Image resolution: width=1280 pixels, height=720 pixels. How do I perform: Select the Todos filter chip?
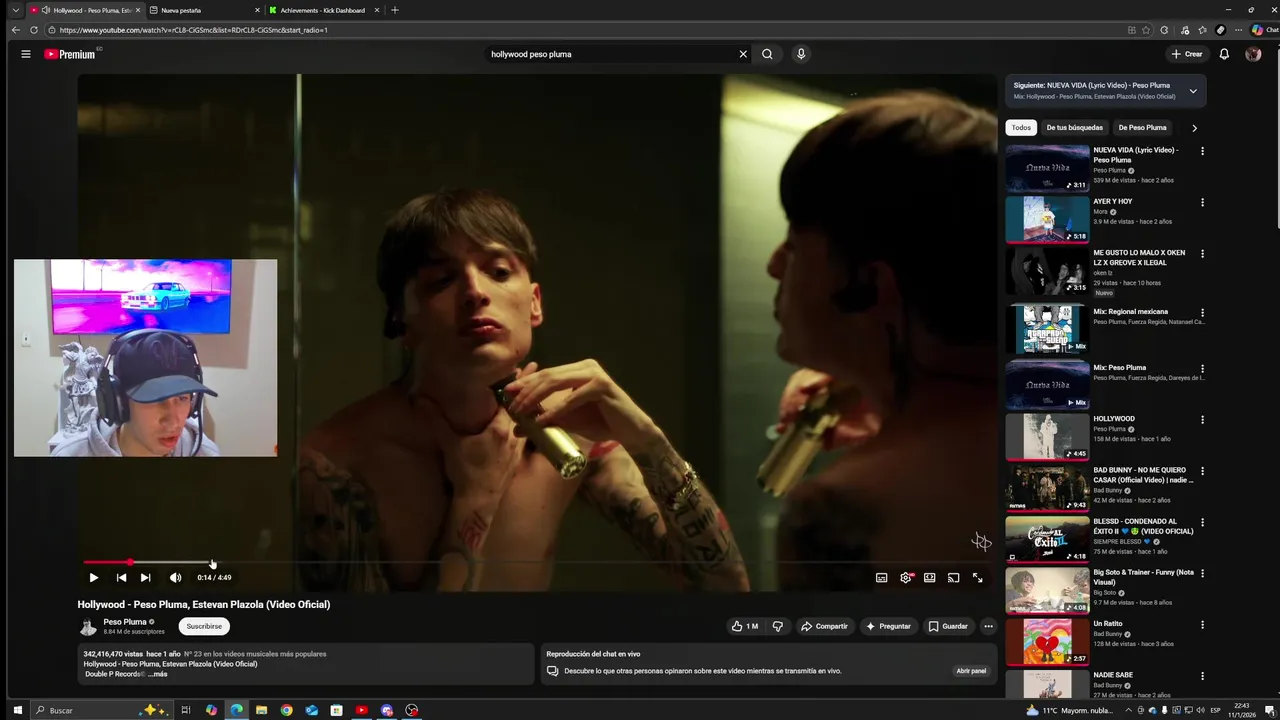pyautogui.click(x=1021, y=128)
